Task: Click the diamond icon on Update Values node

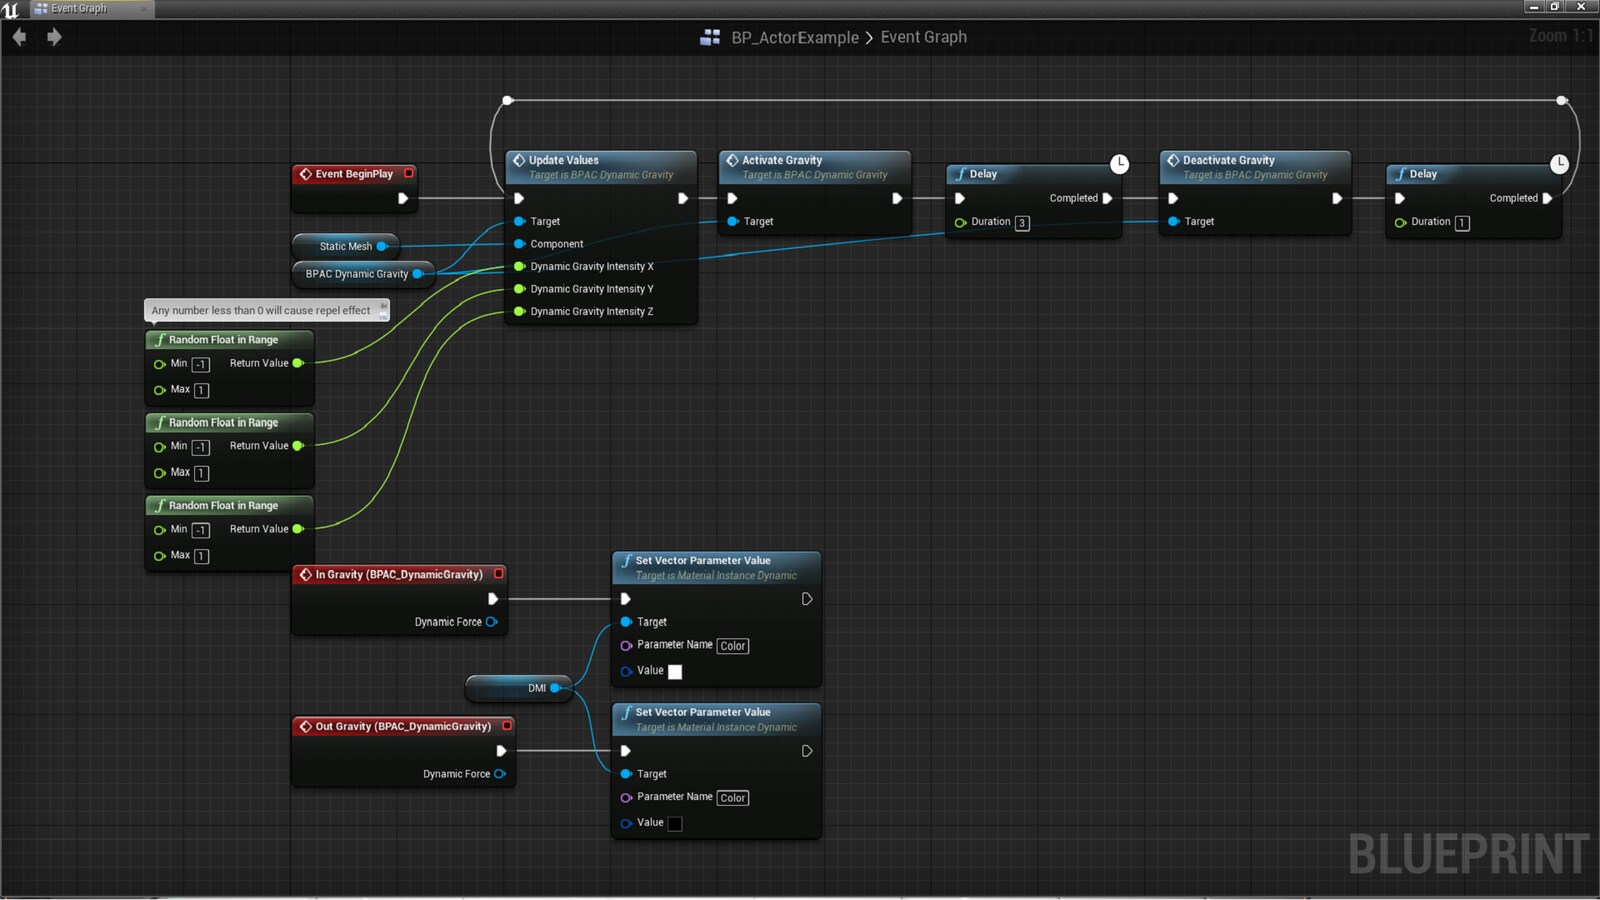Action: click(519, 159)
